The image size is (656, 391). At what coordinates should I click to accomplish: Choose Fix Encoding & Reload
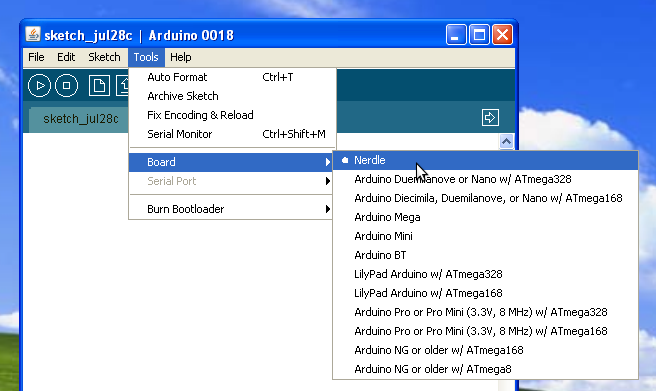coord(233,115)
